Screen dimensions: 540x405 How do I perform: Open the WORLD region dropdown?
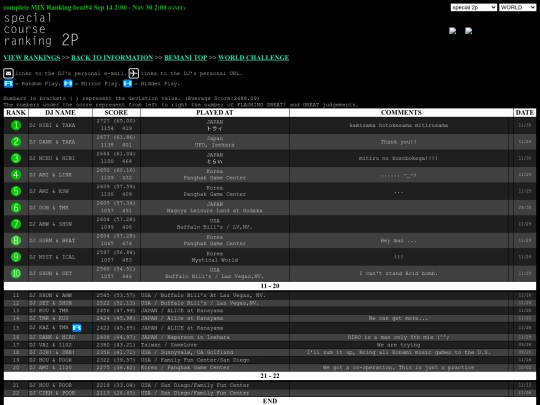518,7
